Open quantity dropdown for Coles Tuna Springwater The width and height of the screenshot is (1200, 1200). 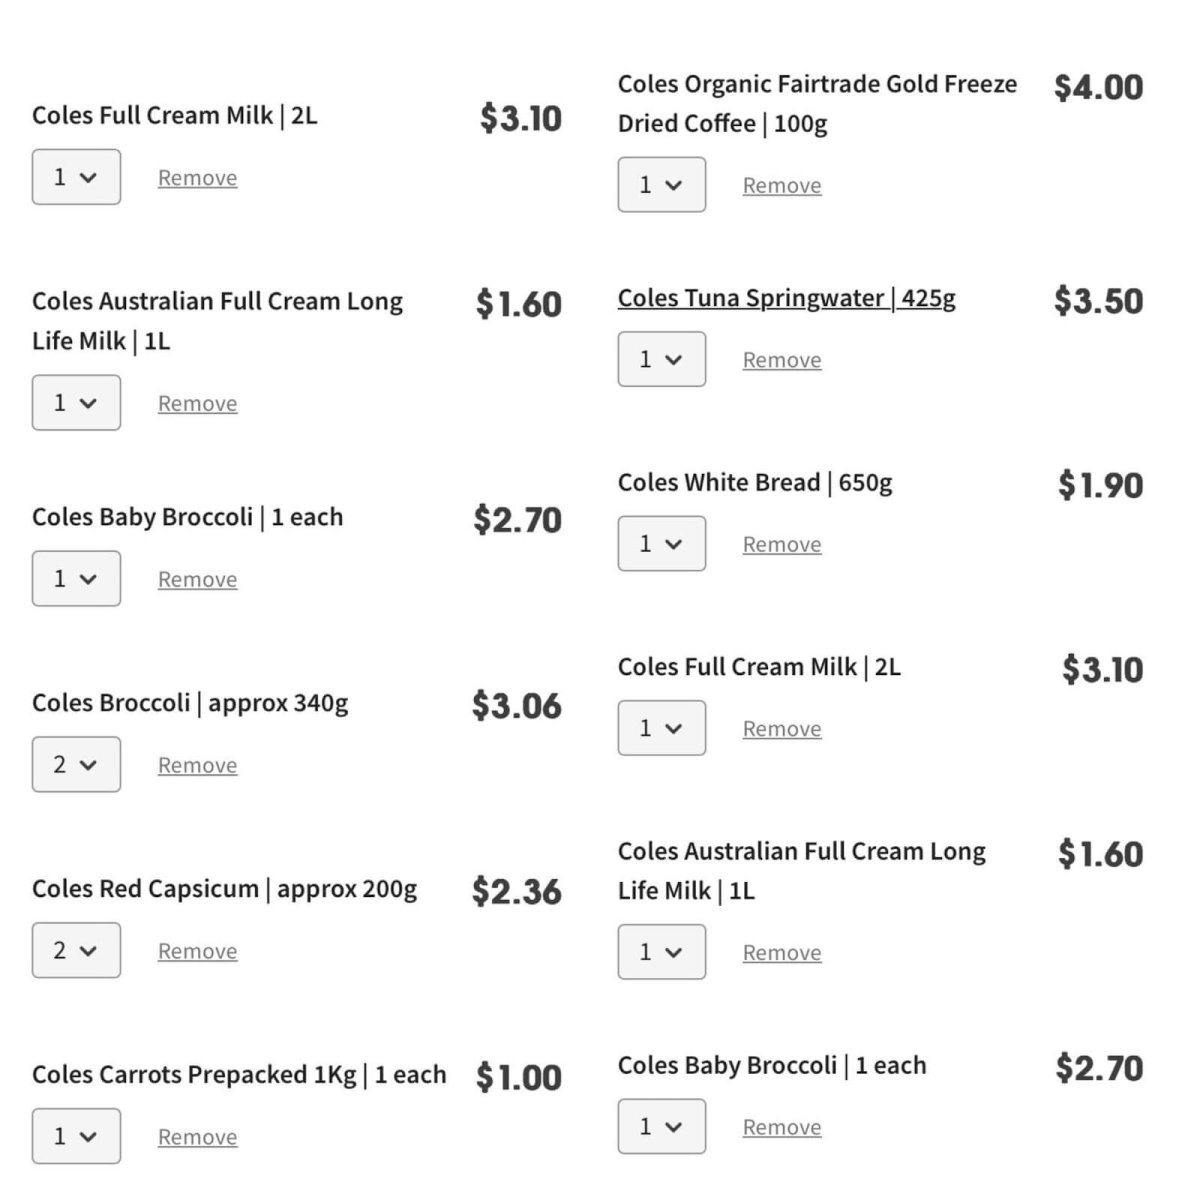coord(661,359)
